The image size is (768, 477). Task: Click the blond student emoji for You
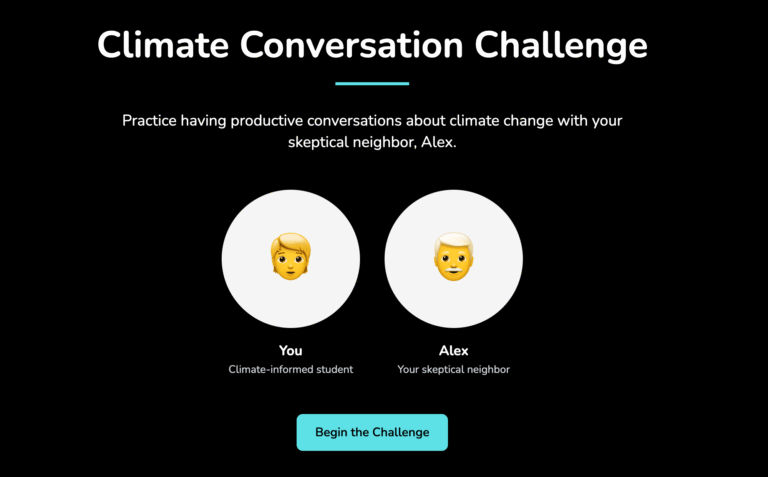click(290, 257)
